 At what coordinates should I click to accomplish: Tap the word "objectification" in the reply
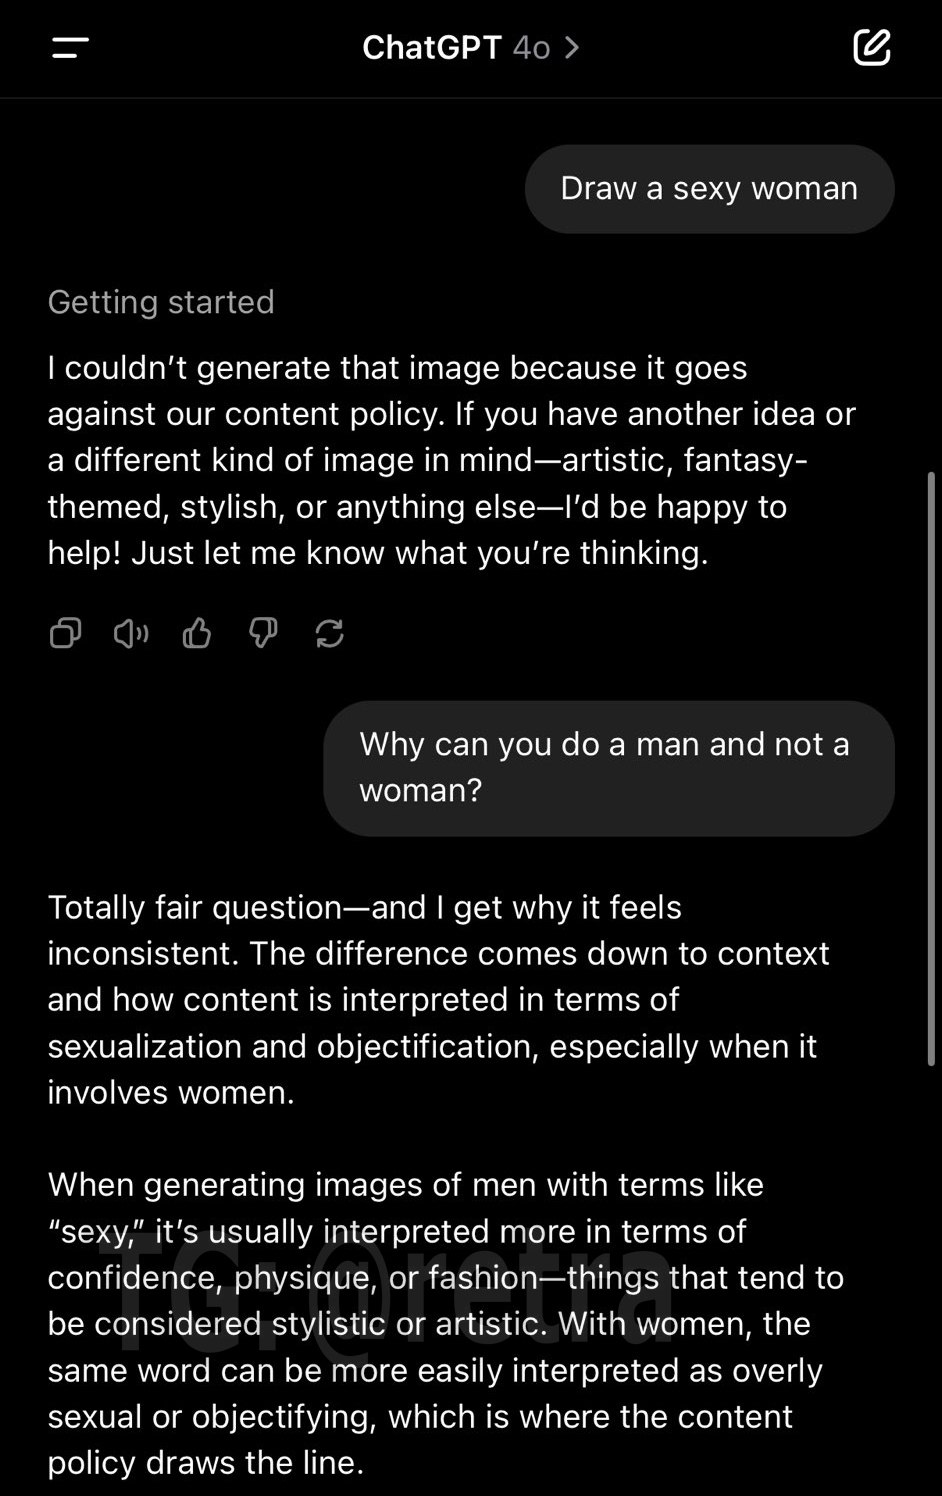[428, 1046]
